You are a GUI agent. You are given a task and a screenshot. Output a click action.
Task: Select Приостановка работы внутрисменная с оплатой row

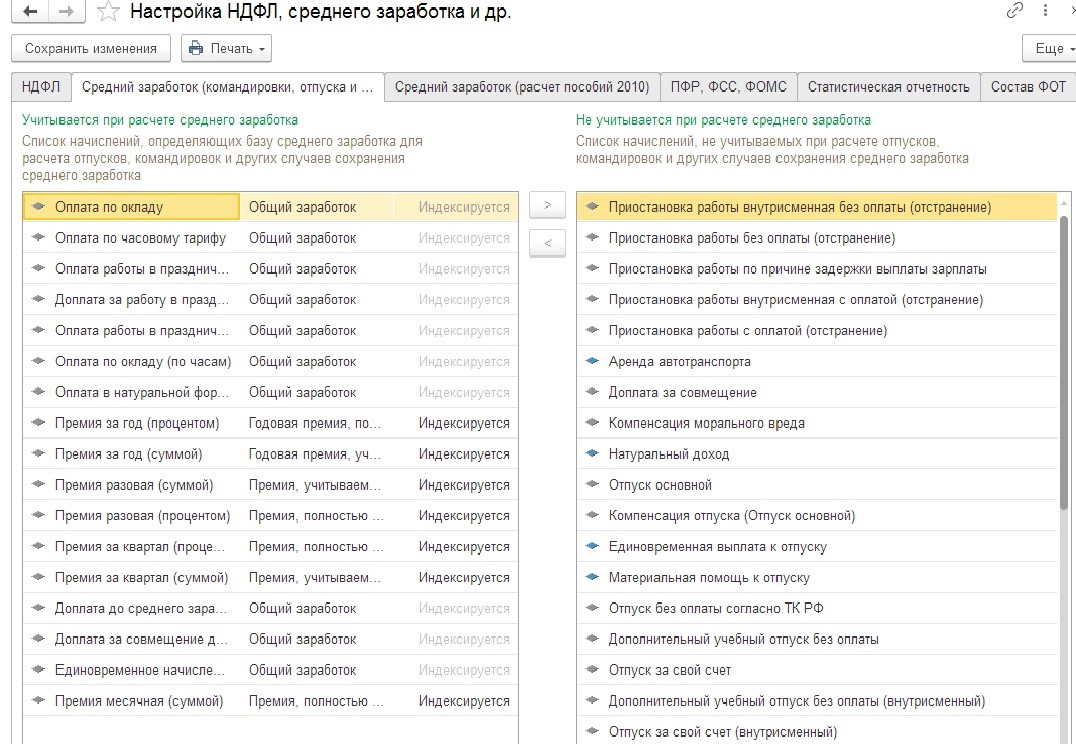pyautogui.click(x=817, y=300)
